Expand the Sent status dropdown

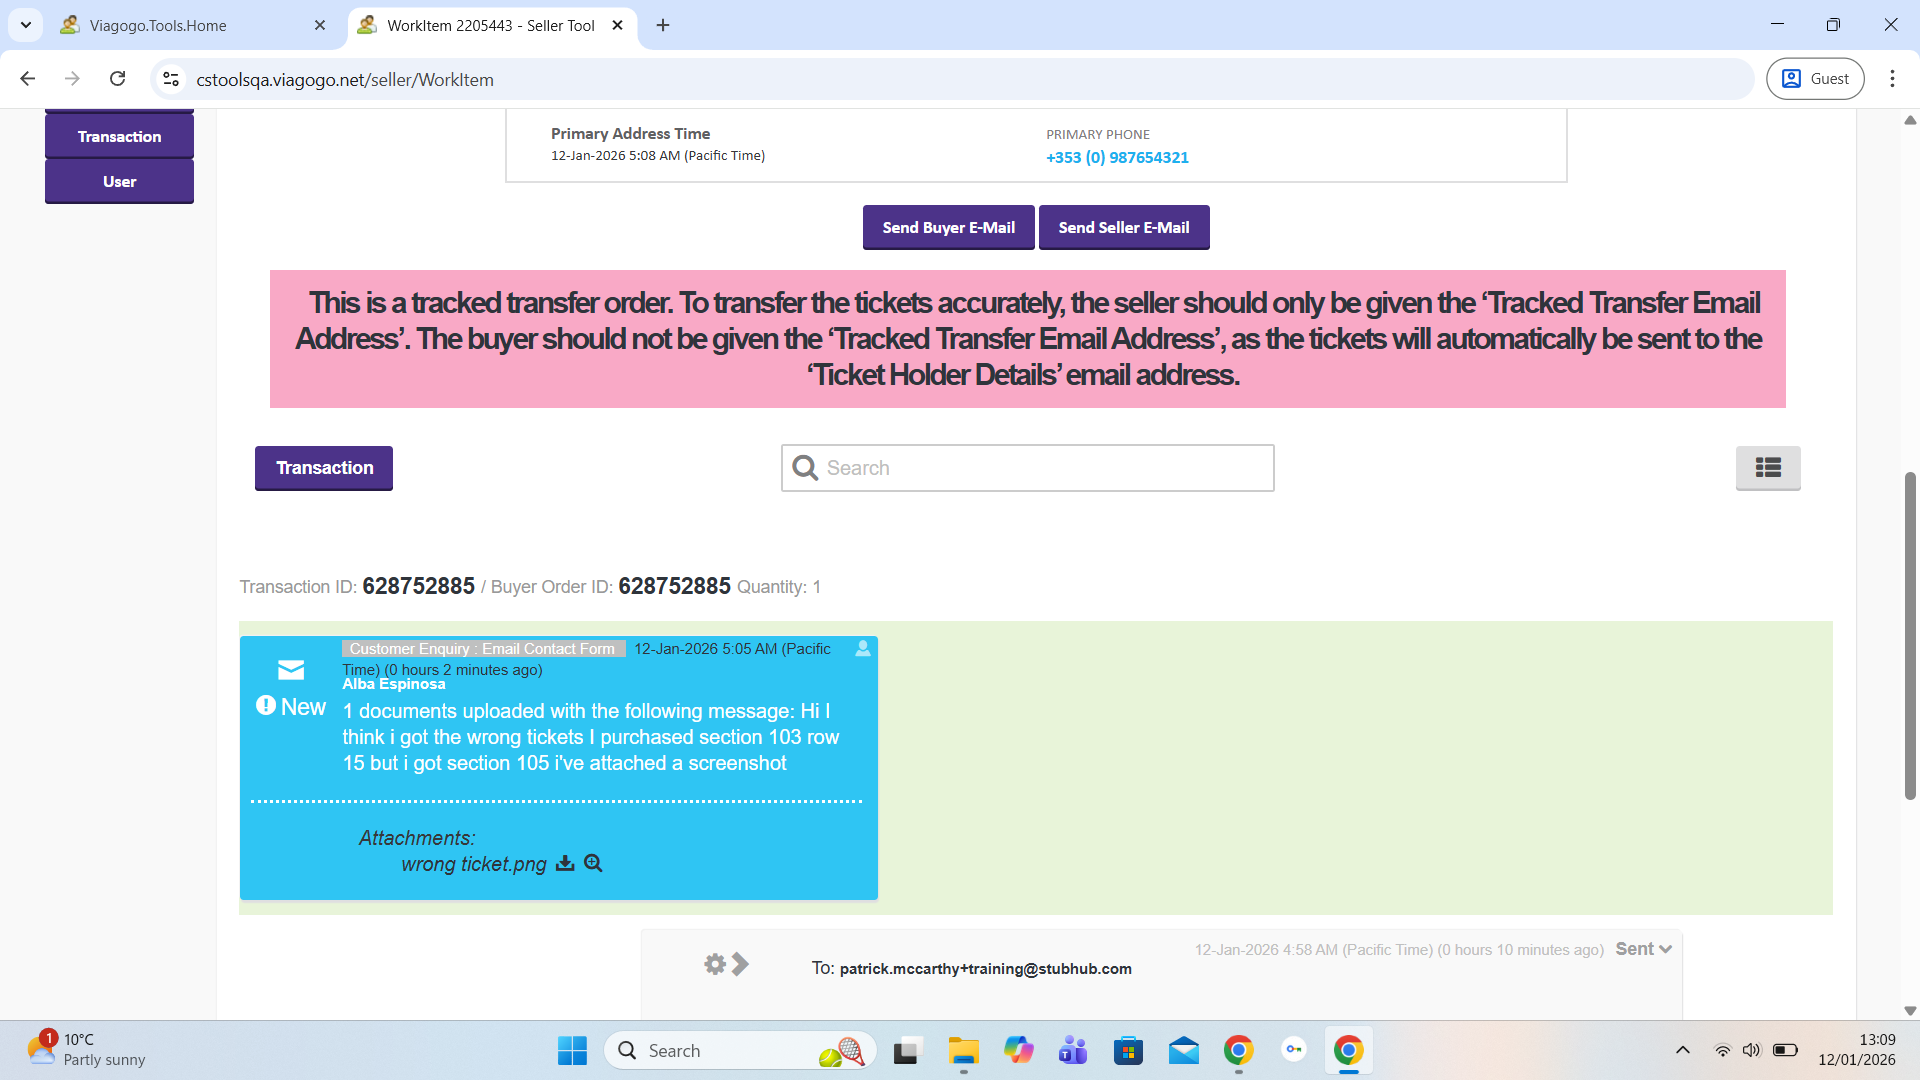point(1643,949)
